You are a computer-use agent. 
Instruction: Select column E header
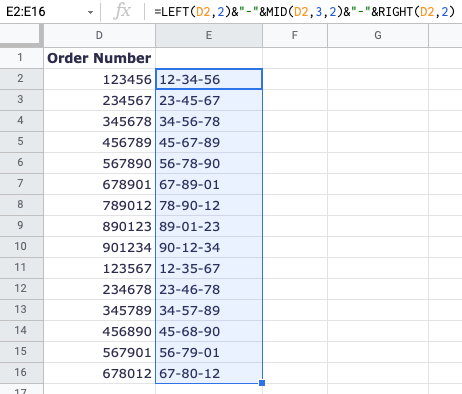209,35
